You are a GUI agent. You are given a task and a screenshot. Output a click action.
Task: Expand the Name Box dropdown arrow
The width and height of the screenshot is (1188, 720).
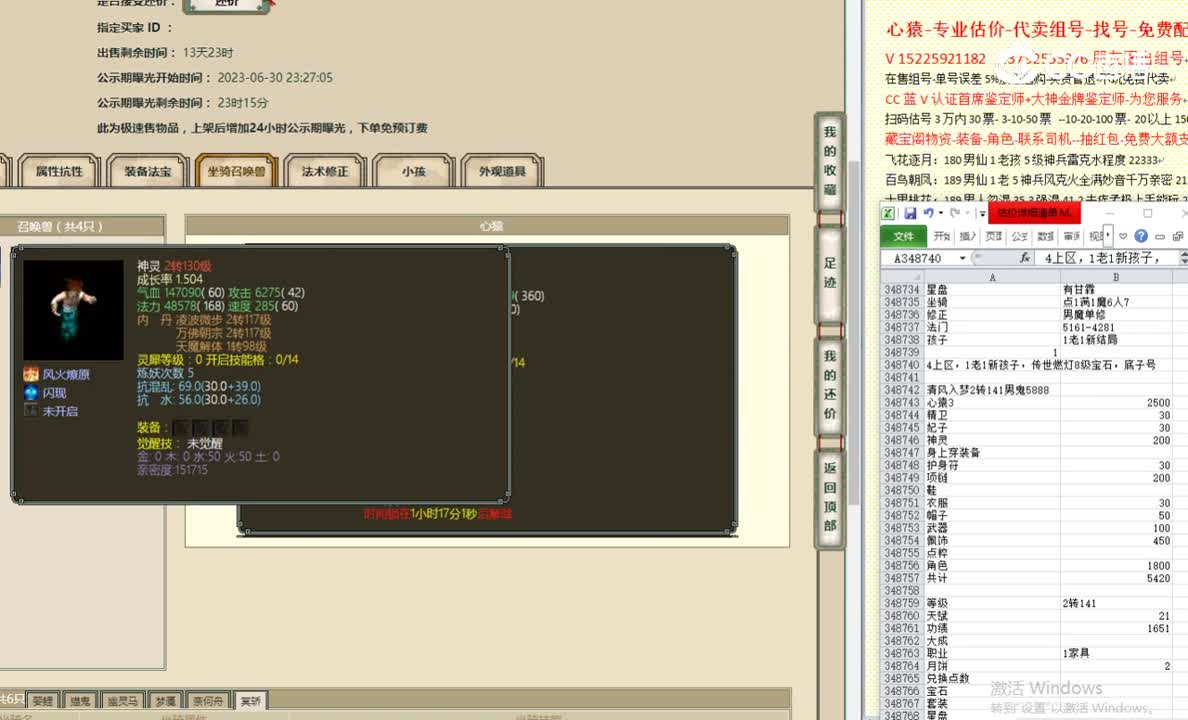[963, 258]
